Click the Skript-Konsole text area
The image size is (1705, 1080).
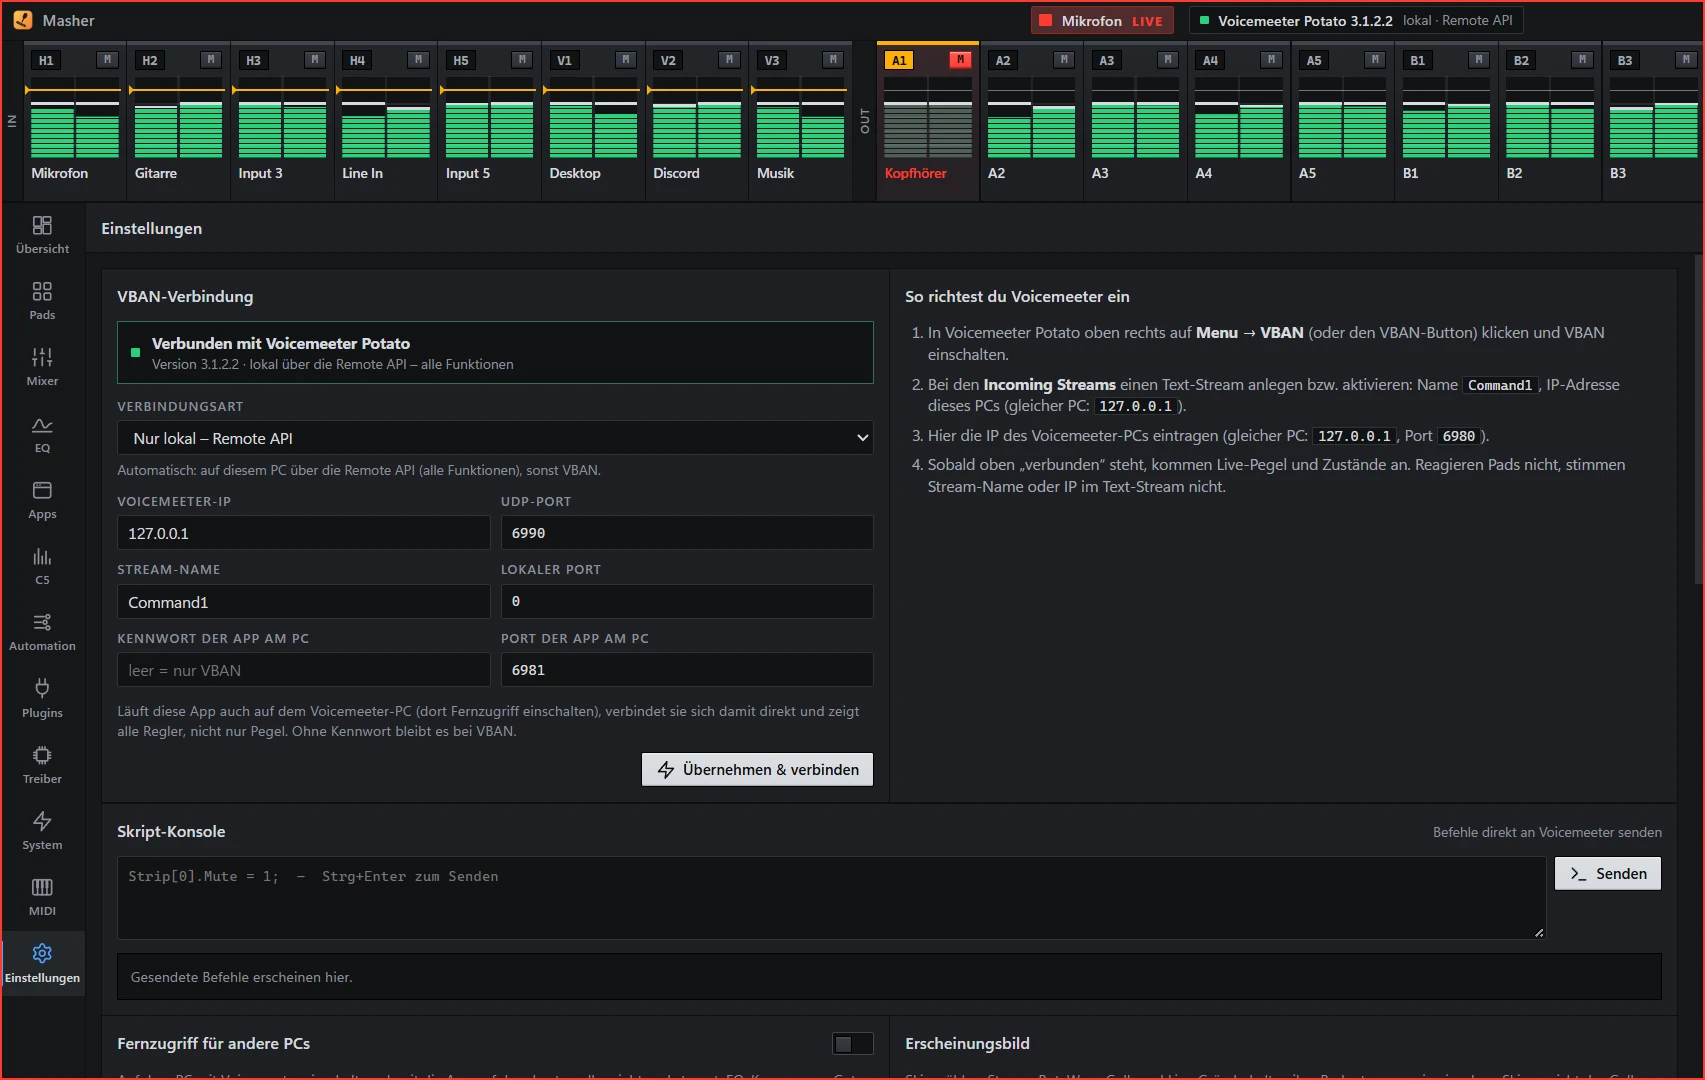pos(831,898)
